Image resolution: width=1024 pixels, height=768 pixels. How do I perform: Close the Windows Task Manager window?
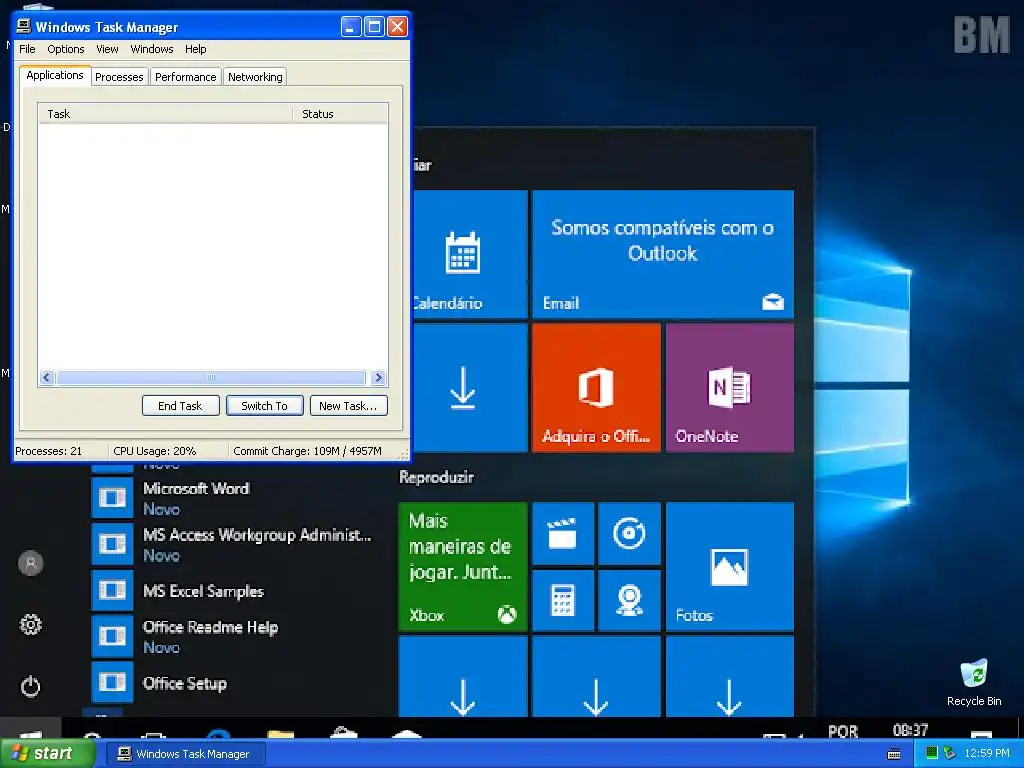tap(398, 27)
